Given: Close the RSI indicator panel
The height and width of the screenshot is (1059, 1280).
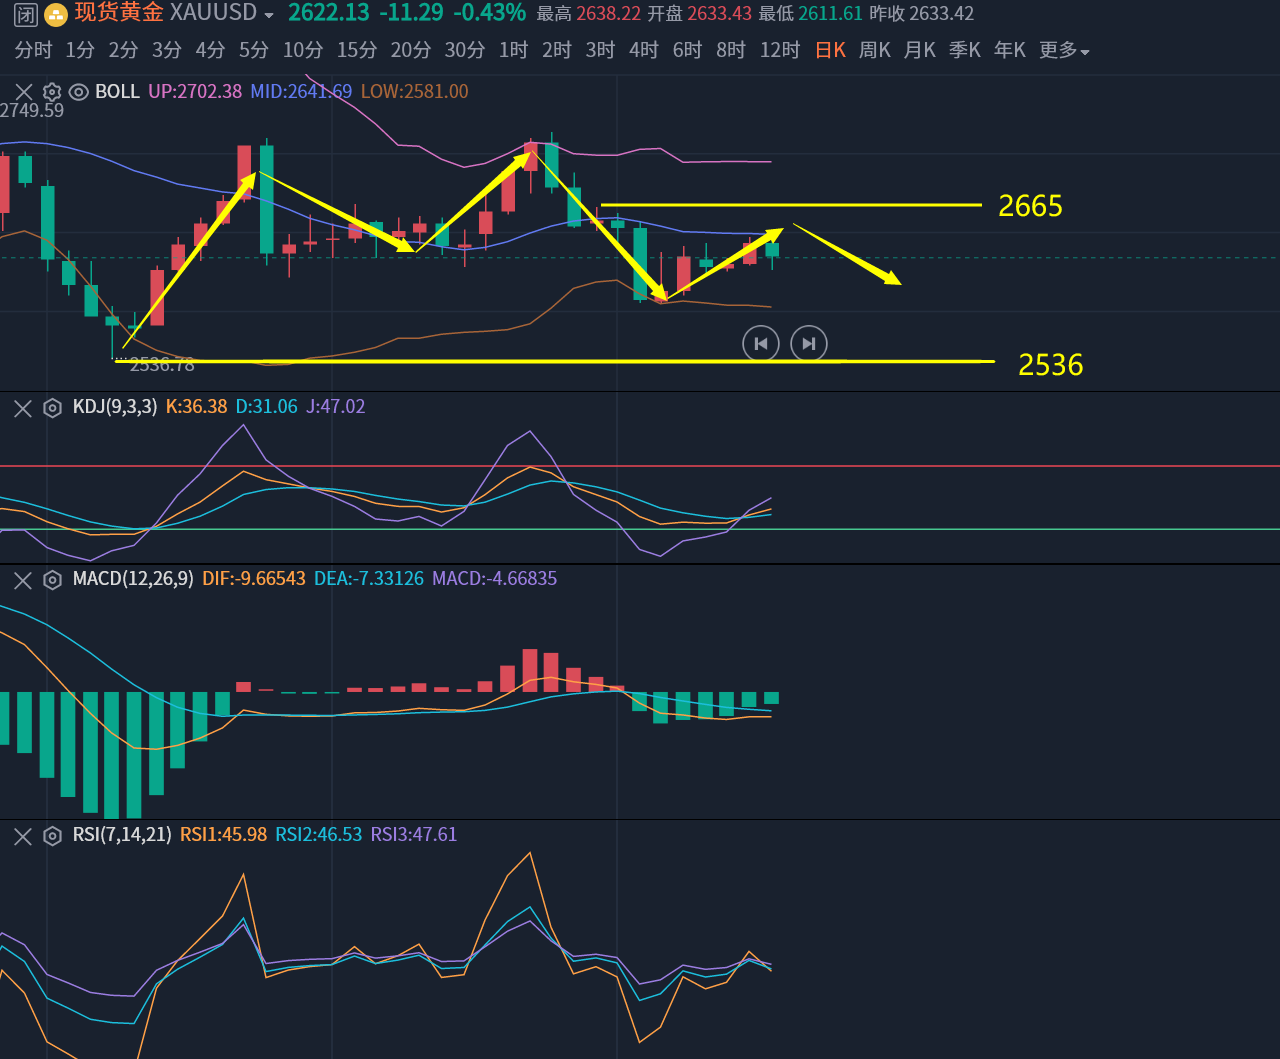Looking at the screenshot, I should (23, 836).
